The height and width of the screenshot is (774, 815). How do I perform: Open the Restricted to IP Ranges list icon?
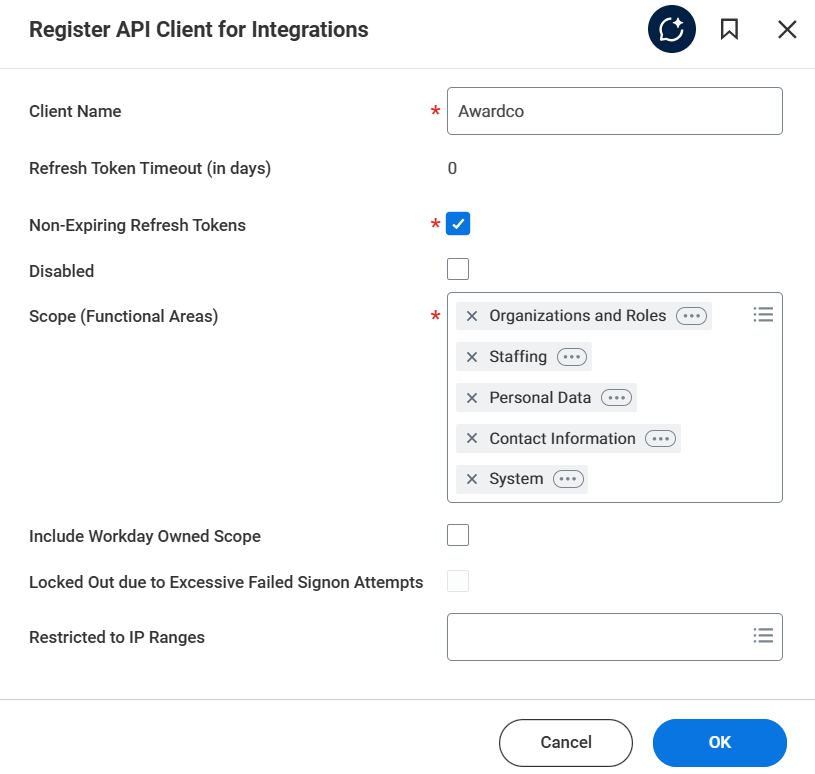coord(763,636)
